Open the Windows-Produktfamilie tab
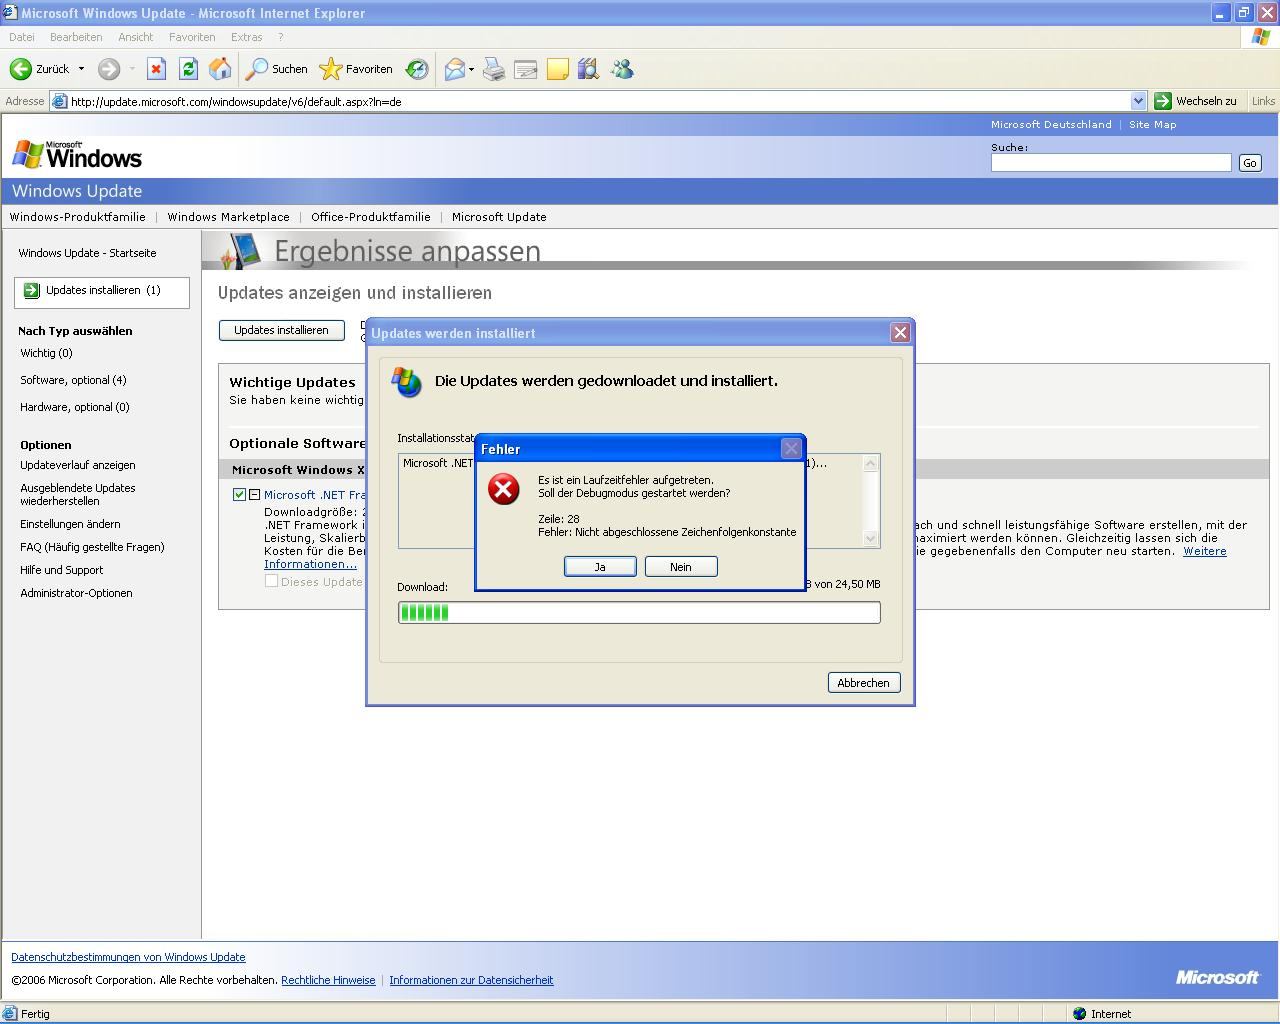The width and height of the screenshot is (1280, 1024). (78, 217)
